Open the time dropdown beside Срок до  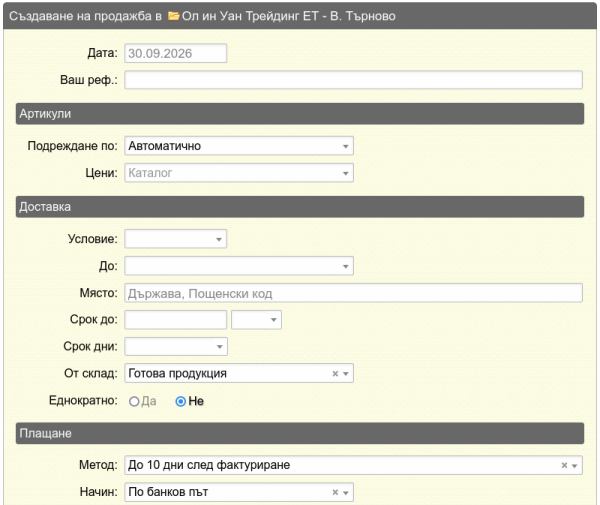pyautogui.click(x=256, y=320)
